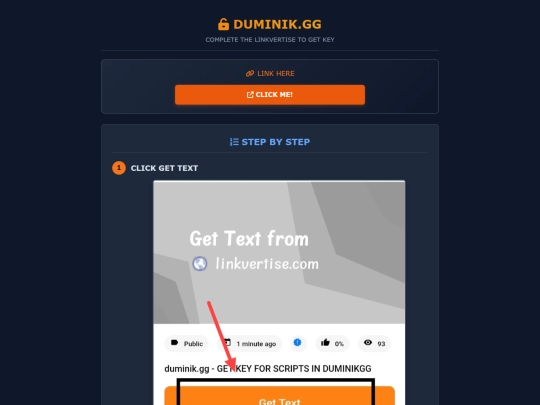Click the orange step number 1 badge
540x405 pixels.
[119, 168]
